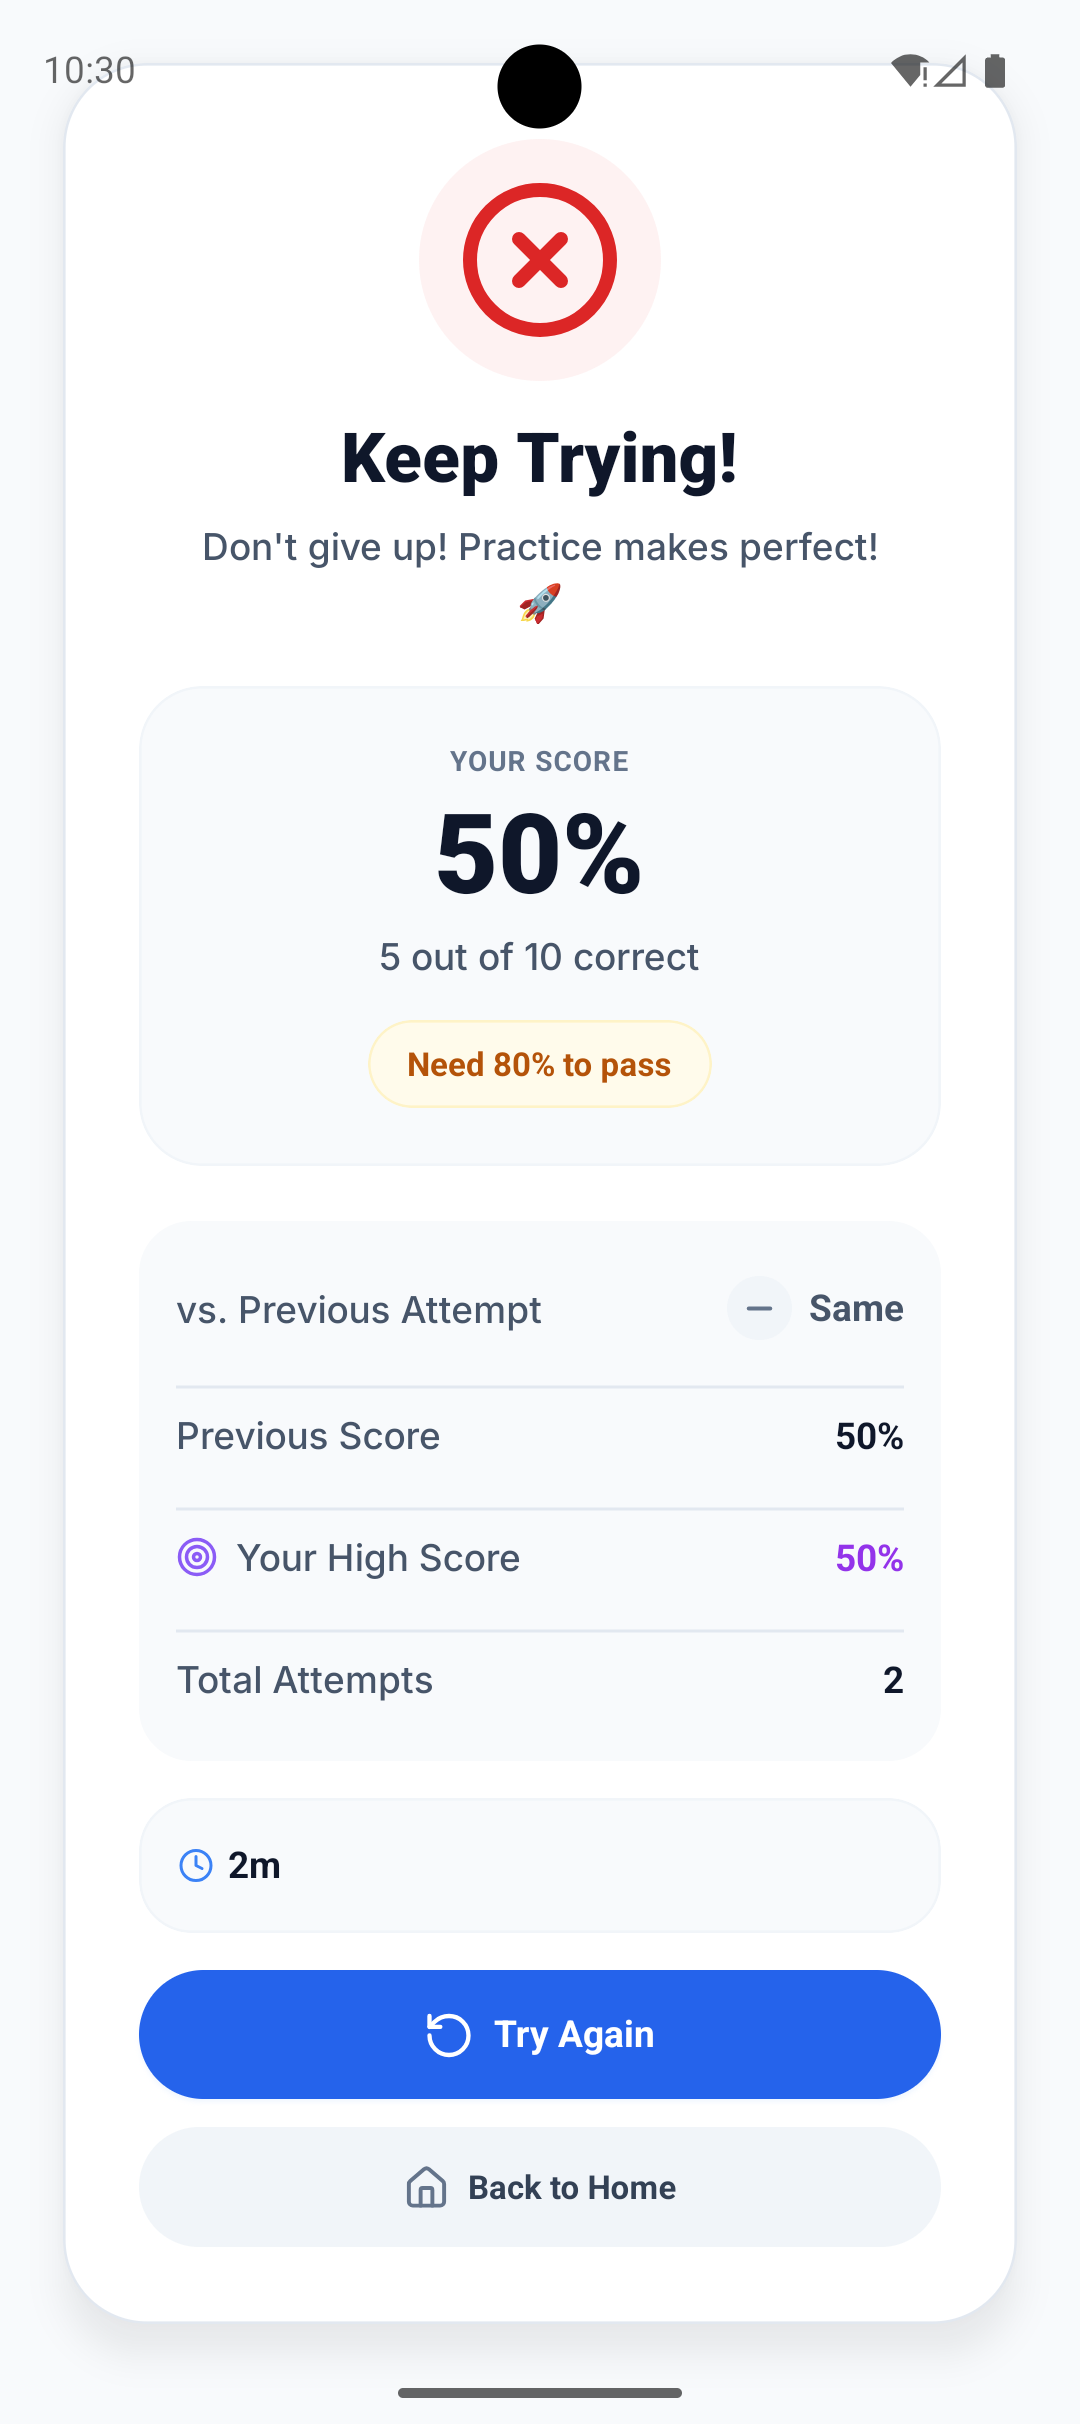
Task: Click the minus icon in the Same indicator
Action: click(759, 1308)
